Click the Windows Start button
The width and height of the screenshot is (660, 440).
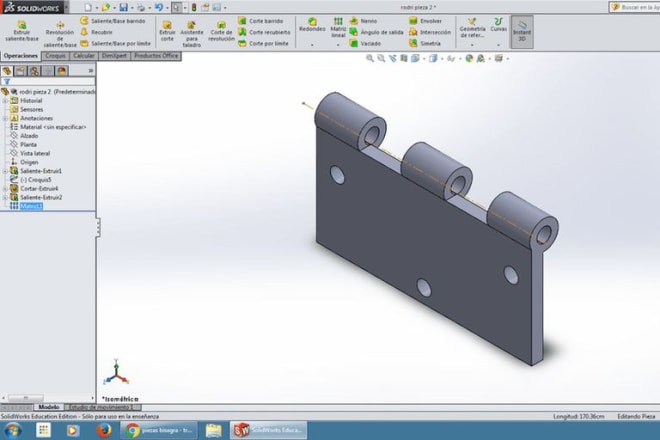(13, 430)
